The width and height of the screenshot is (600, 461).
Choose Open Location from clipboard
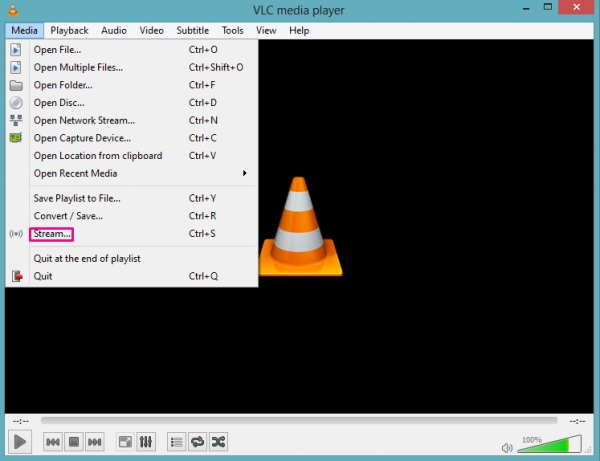(132, 156)
